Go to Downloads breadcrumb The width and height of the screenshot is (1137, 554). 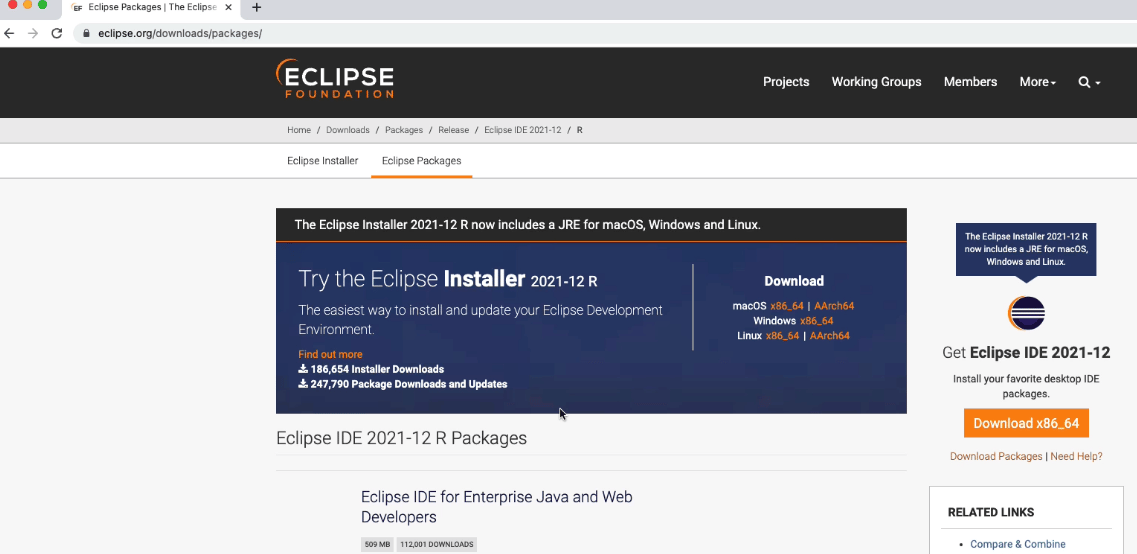click(x=347, y=131)
